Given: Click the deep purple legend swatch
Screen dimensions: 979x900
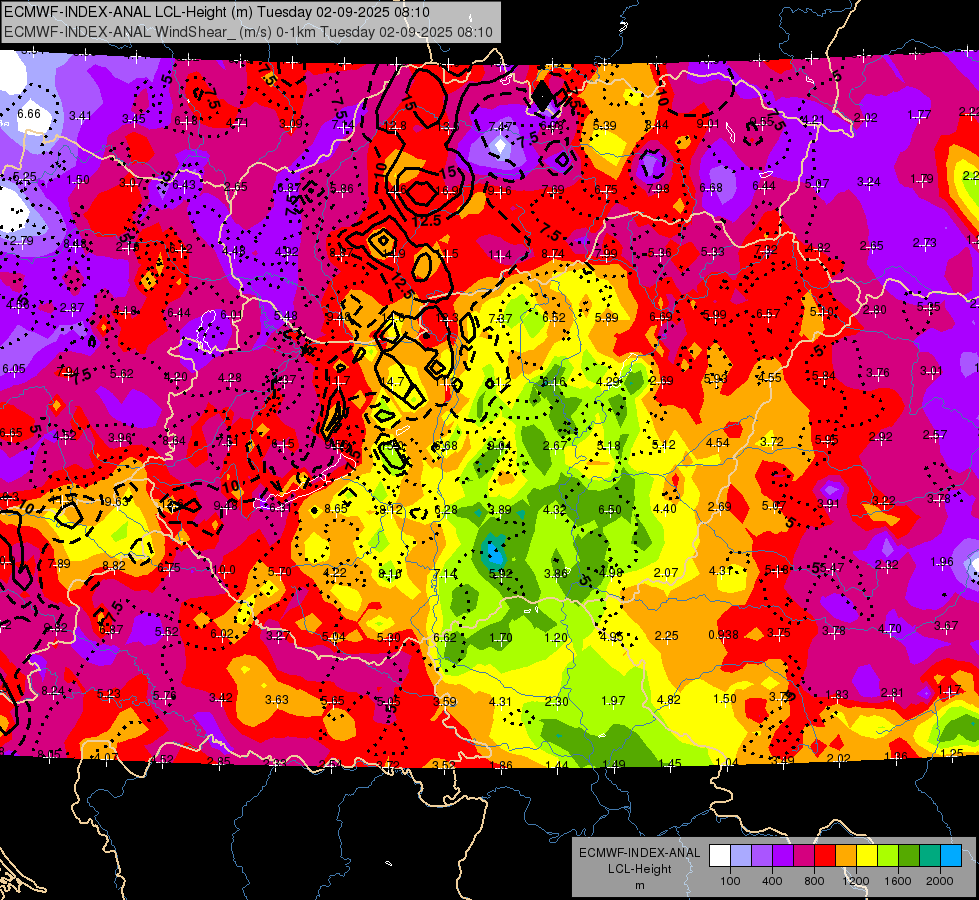Looking at the screenshot, I should [x=783, y=856].
